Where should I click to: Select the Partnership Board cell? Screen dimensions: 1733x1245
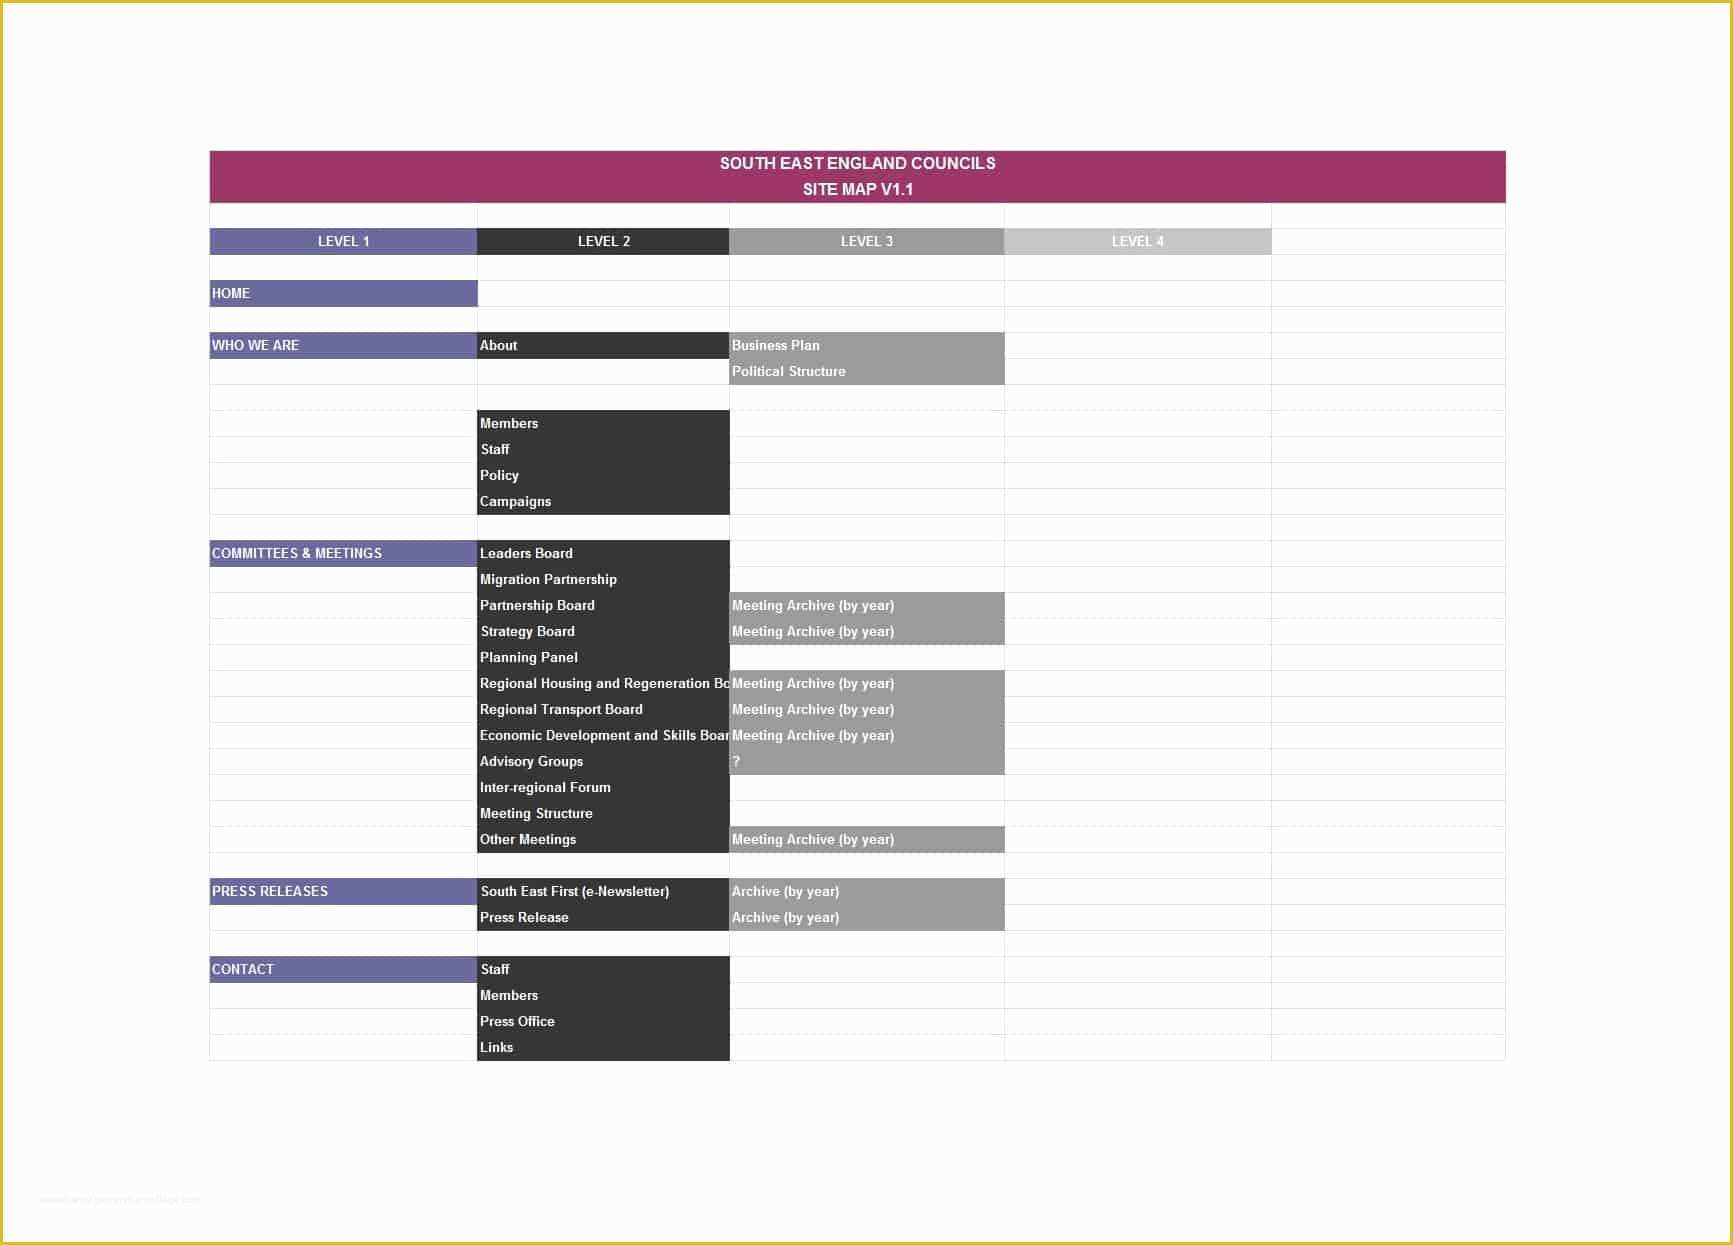603,605
